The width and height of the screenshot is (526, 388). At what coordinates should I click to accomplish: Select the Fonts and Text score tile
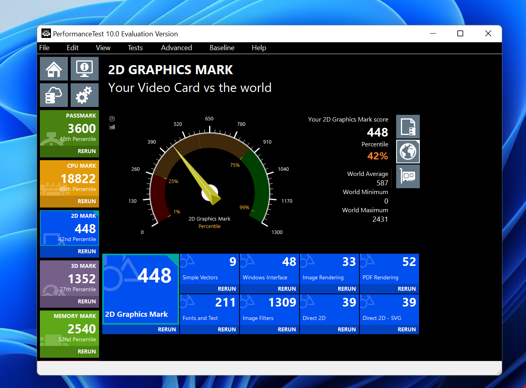209,310
